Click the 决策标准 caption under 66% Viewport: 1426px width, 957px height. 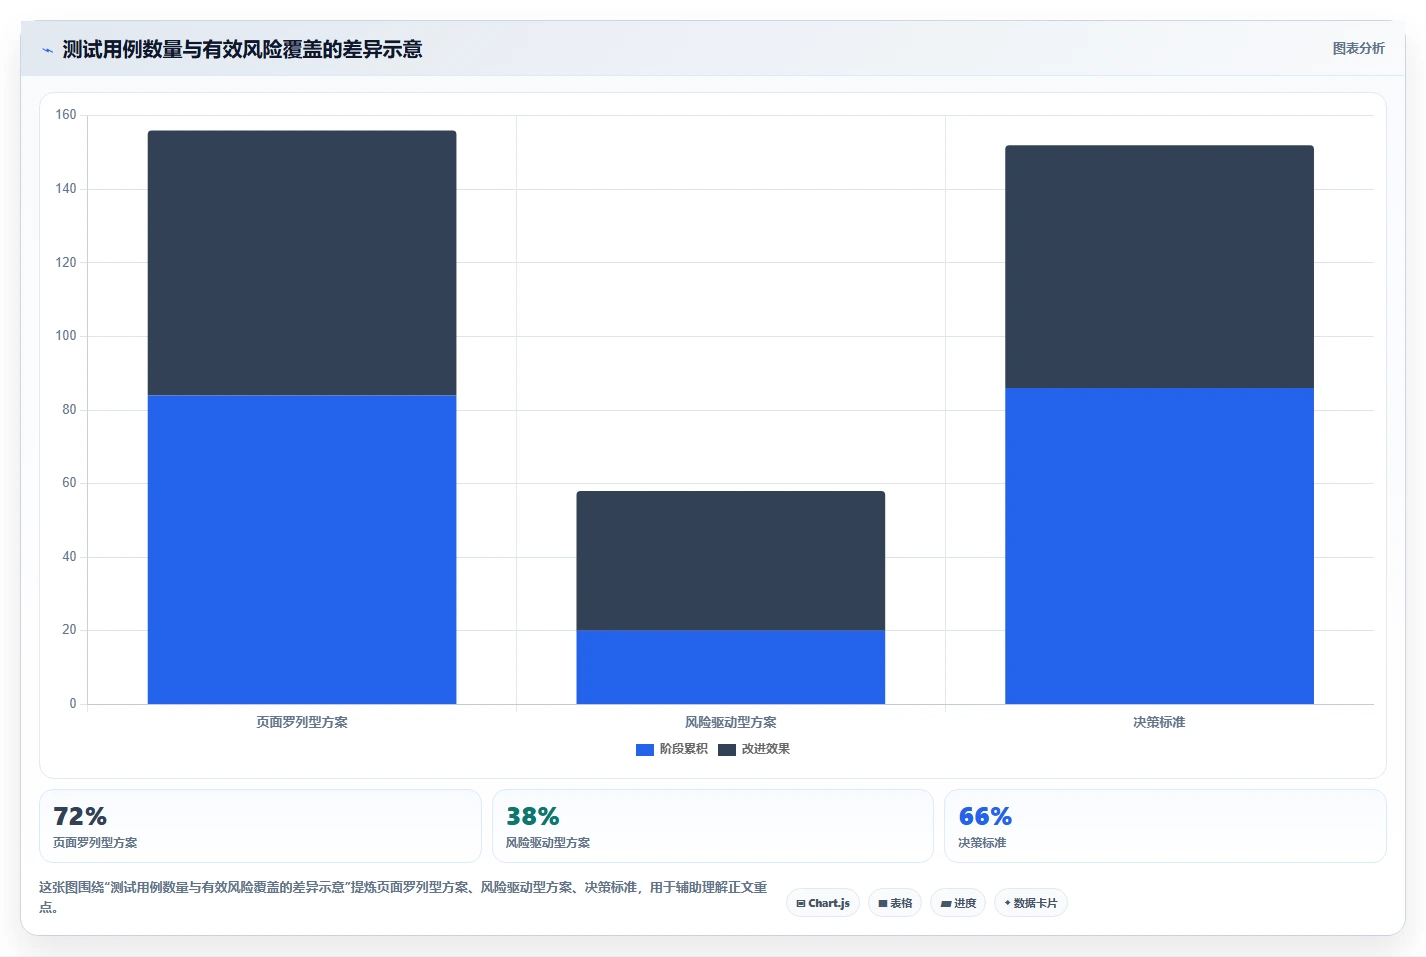982,843
